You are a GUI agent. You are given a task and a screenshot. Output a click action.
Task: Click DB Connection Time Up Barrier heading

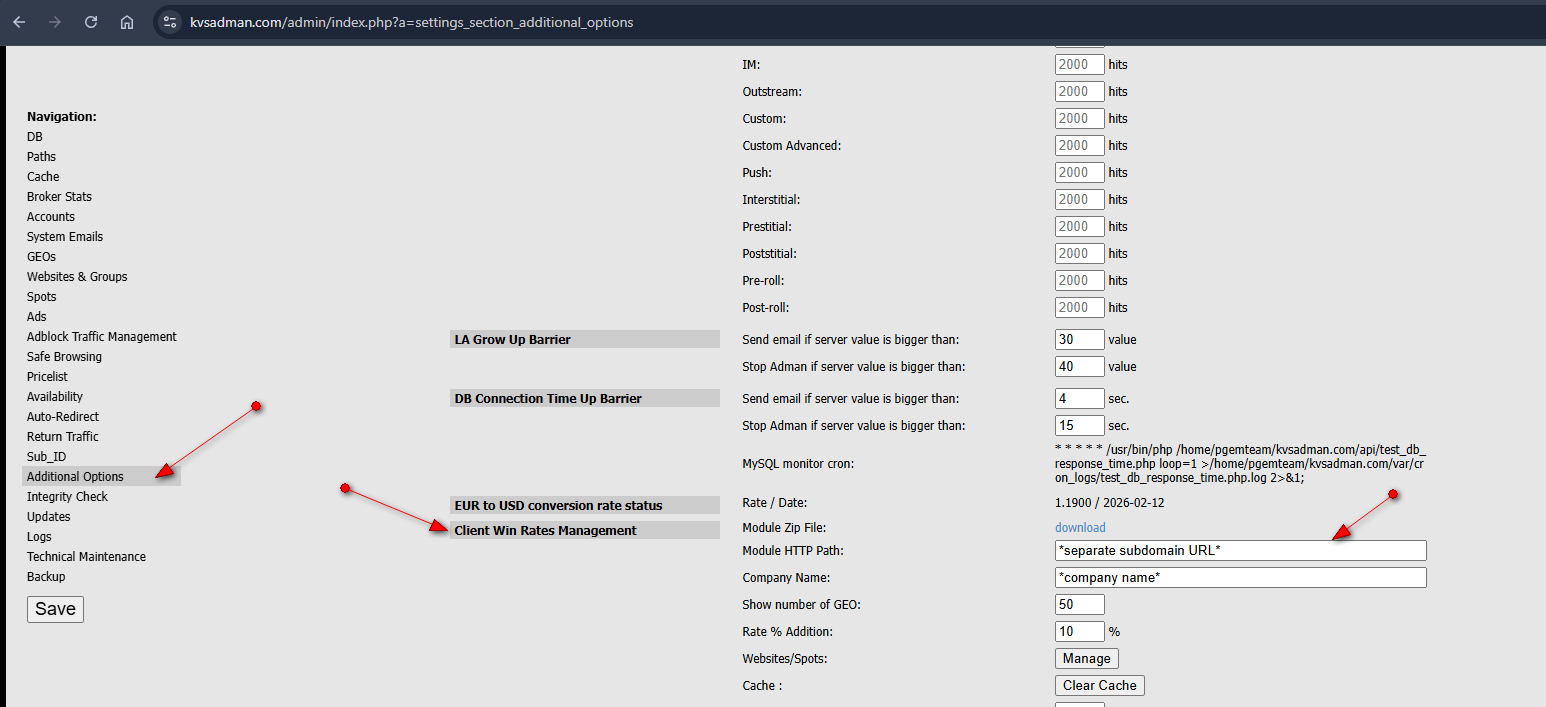pos(585,398)
